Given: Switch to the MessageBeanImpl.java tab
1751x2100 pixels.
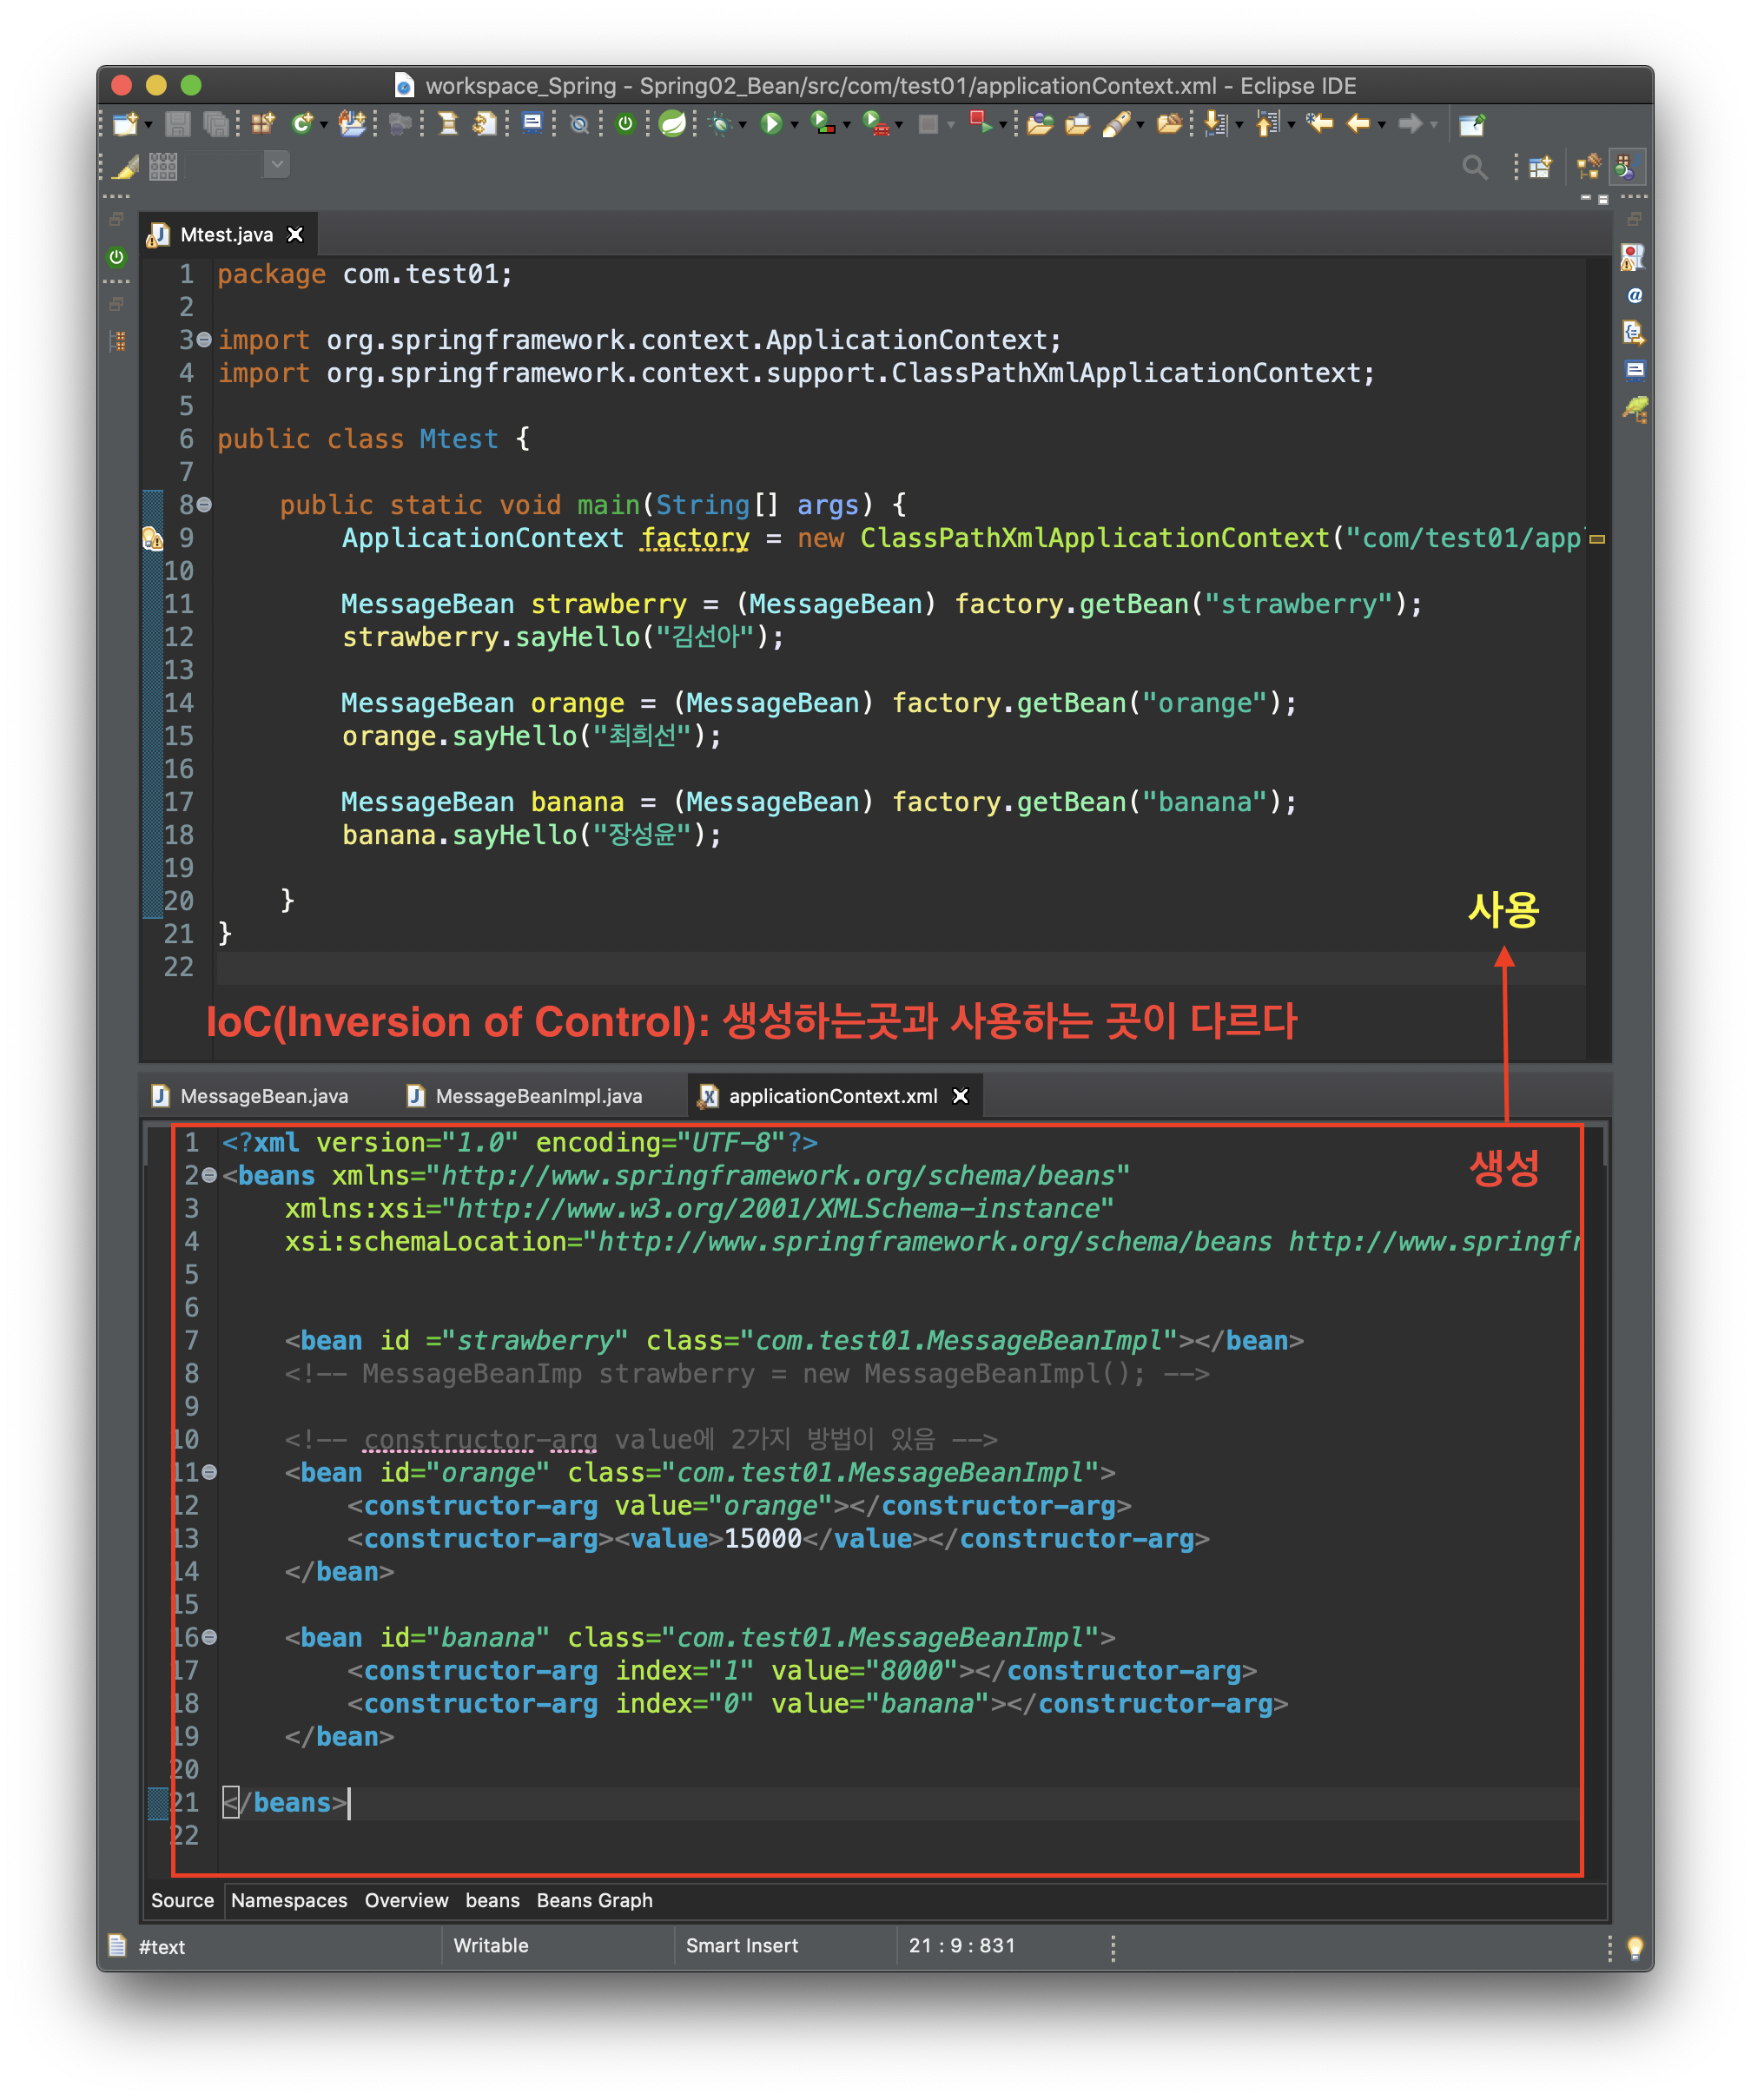Looking at the screenshot, I should click(x=537, y=1096).
